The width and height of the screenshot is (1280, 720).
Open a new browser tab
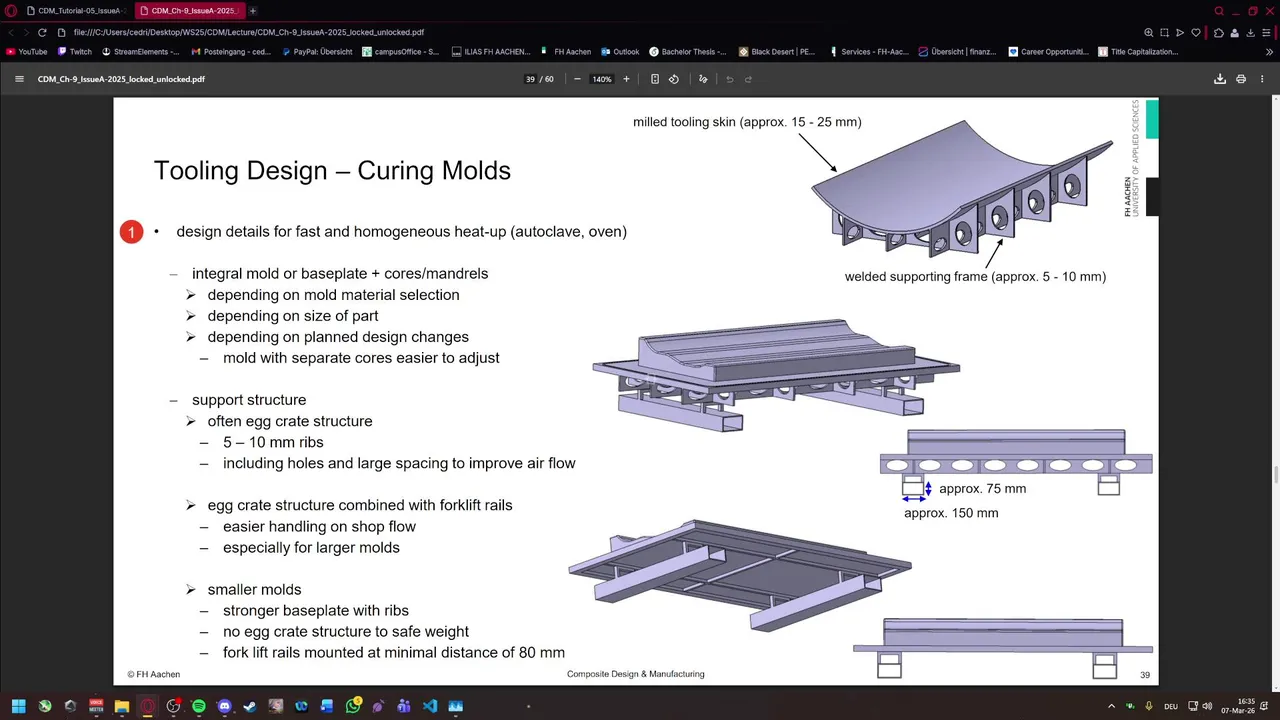pos(252,11)
